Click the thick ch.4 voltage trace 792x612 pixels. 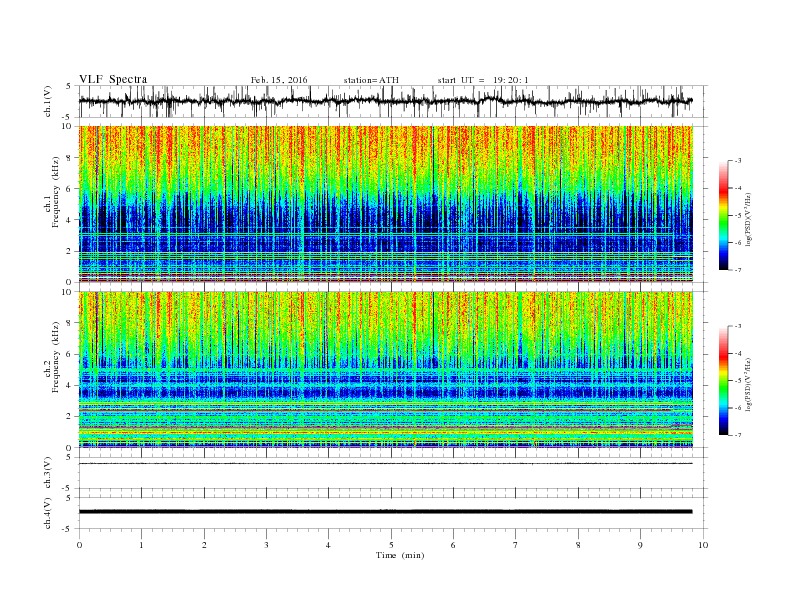[385, 512]
